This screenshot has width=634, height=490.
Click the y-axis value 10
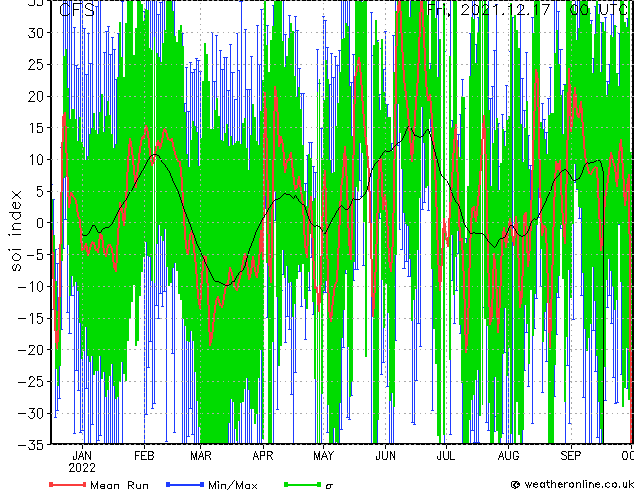[36, 160]
